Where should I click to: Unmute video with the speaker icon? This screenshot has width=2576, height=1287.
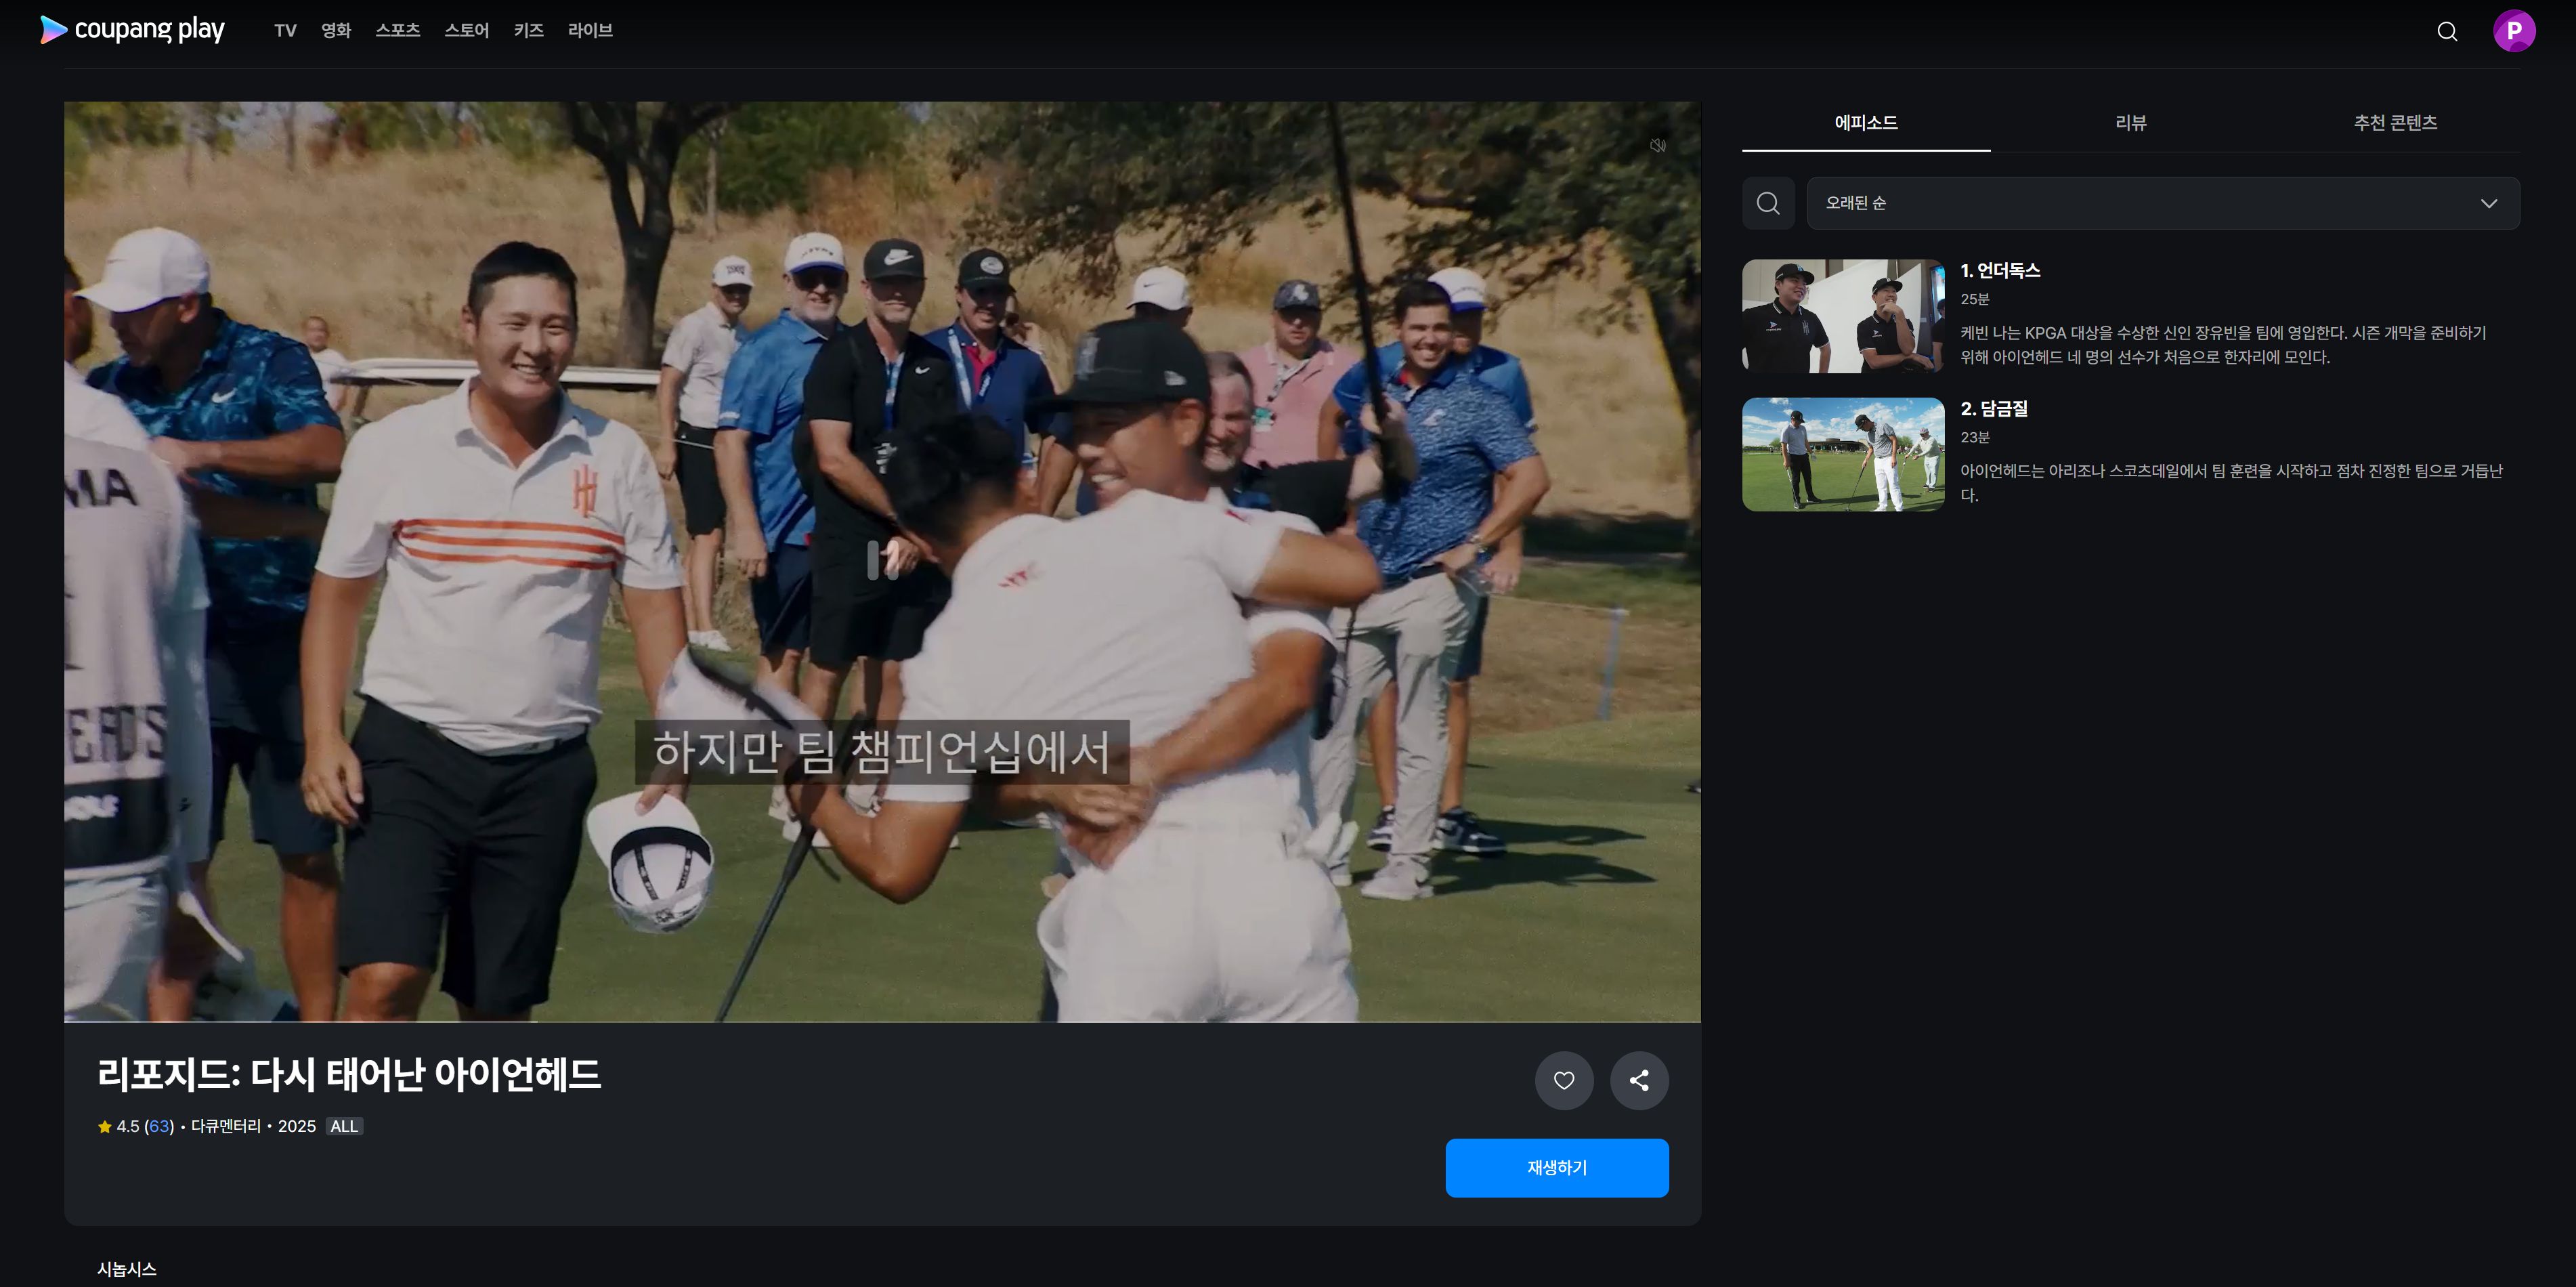click(1657, 146)
